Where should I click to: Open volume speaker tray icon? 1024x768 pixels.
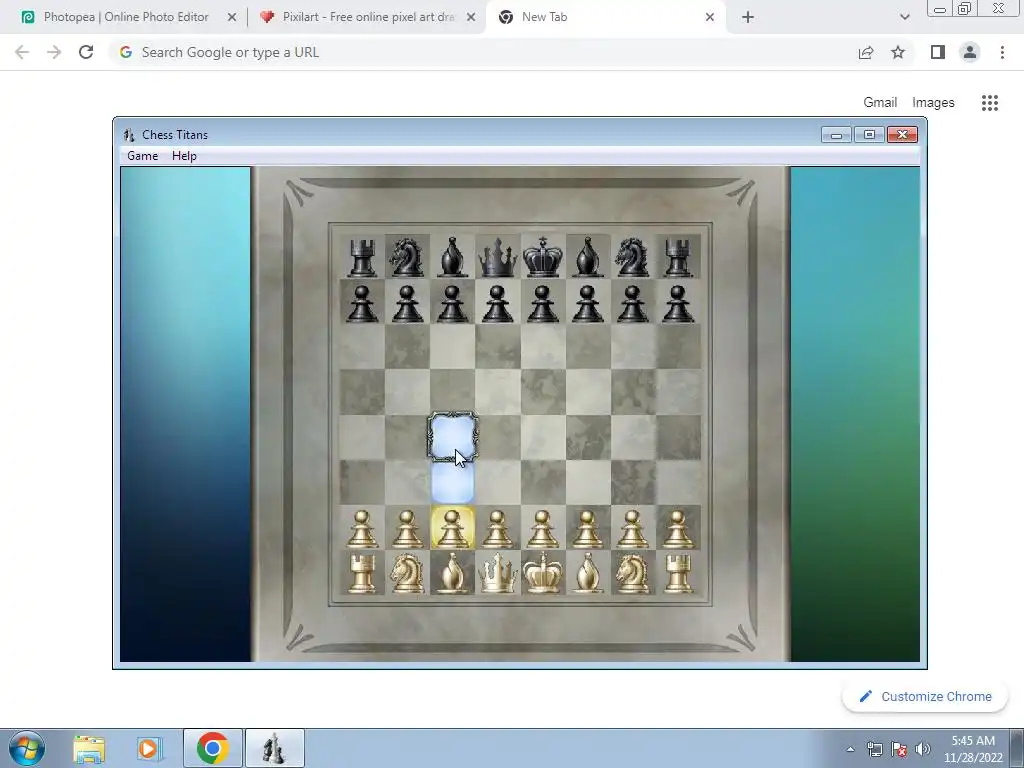coord(922,749)
